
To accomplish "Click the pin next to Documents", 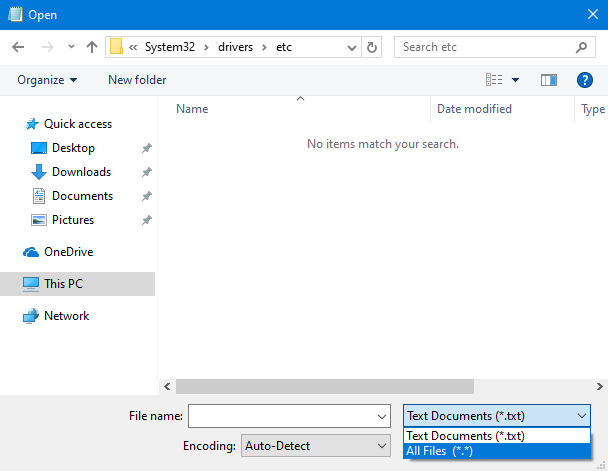I will [x=146, y=196].
